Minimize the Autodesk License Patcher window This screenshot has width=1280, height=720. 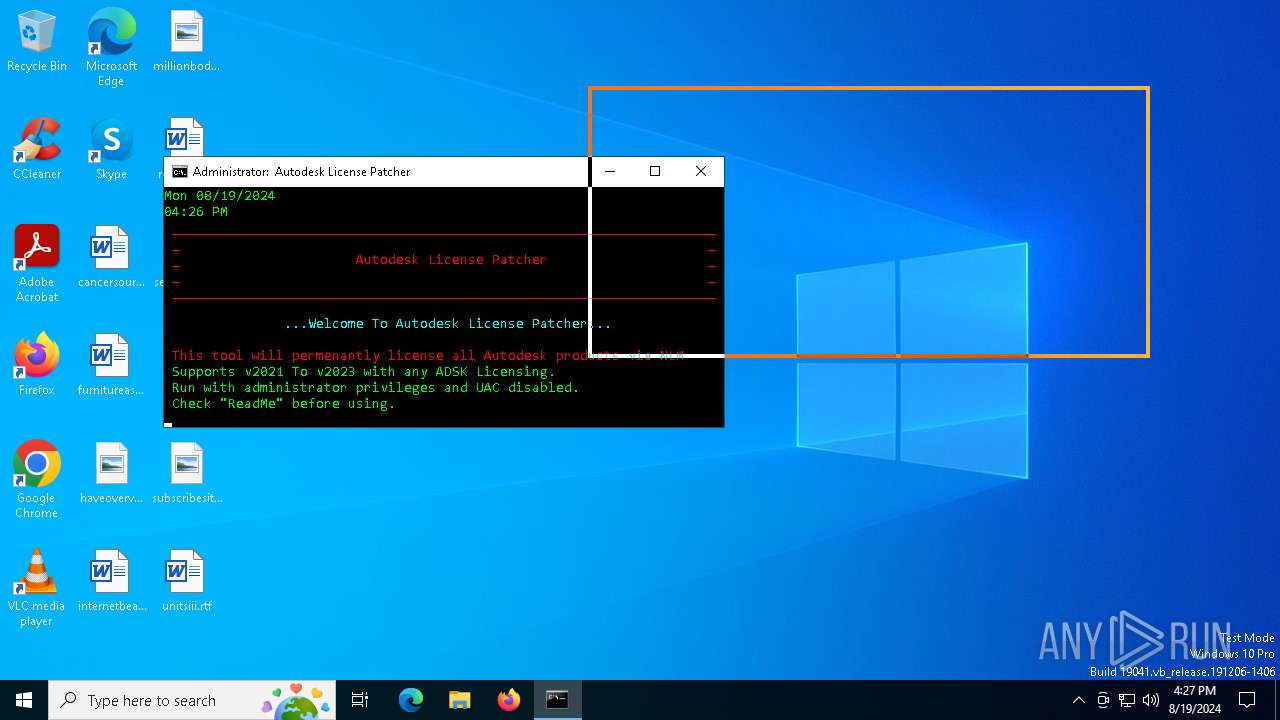point(609,172)
